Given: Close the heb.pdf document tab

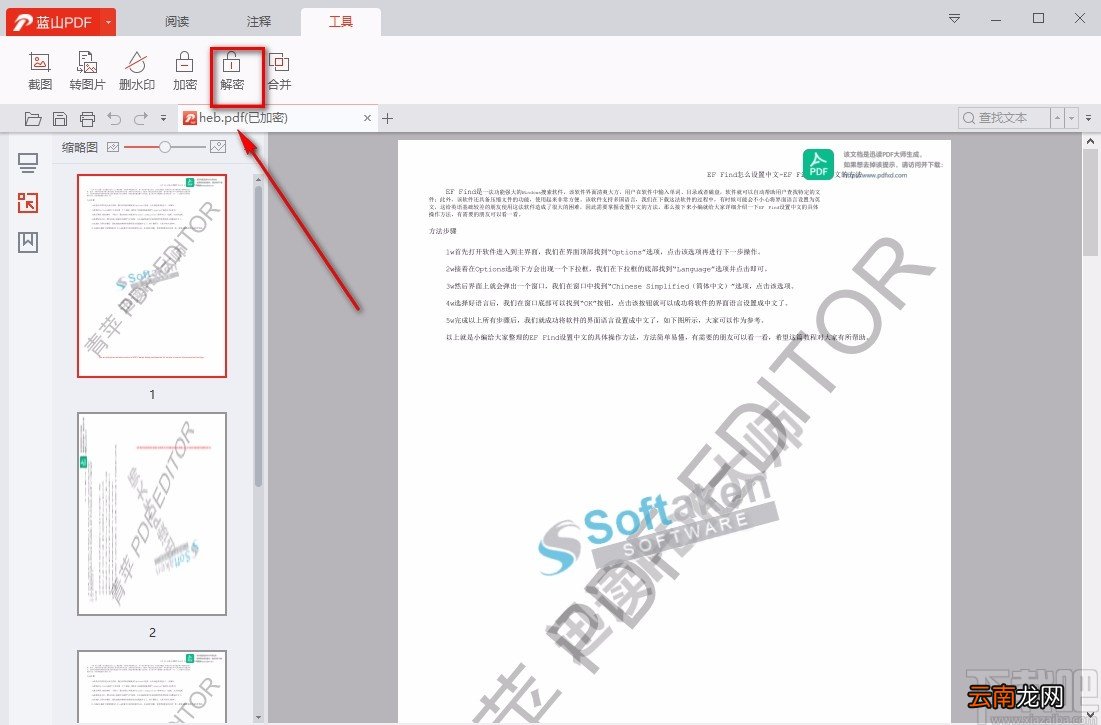Looking at the screenshot, I should (x=367, y=118).
